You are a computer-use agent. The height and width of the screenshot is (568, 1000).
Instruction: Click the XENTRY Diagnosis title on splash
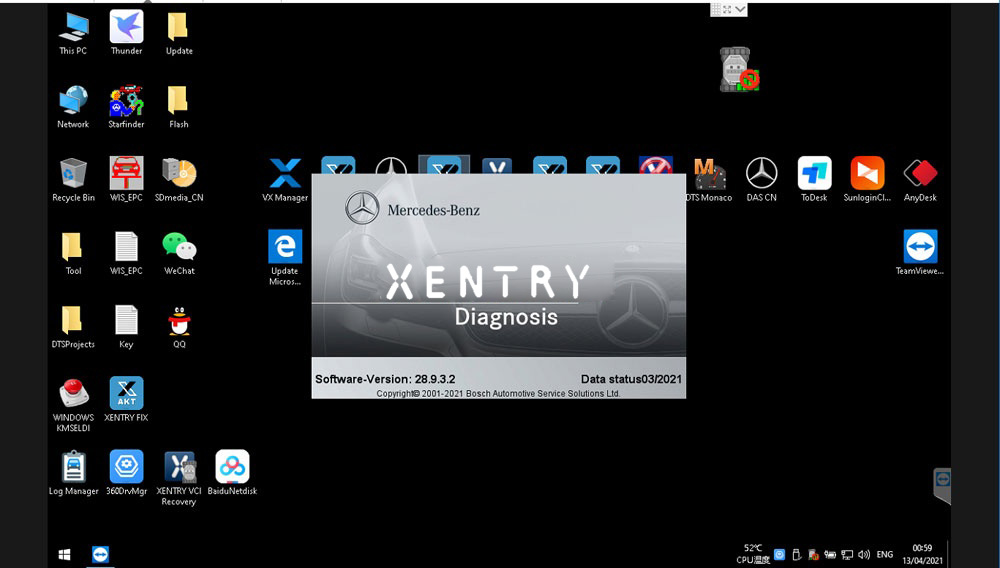click(488, 295)
